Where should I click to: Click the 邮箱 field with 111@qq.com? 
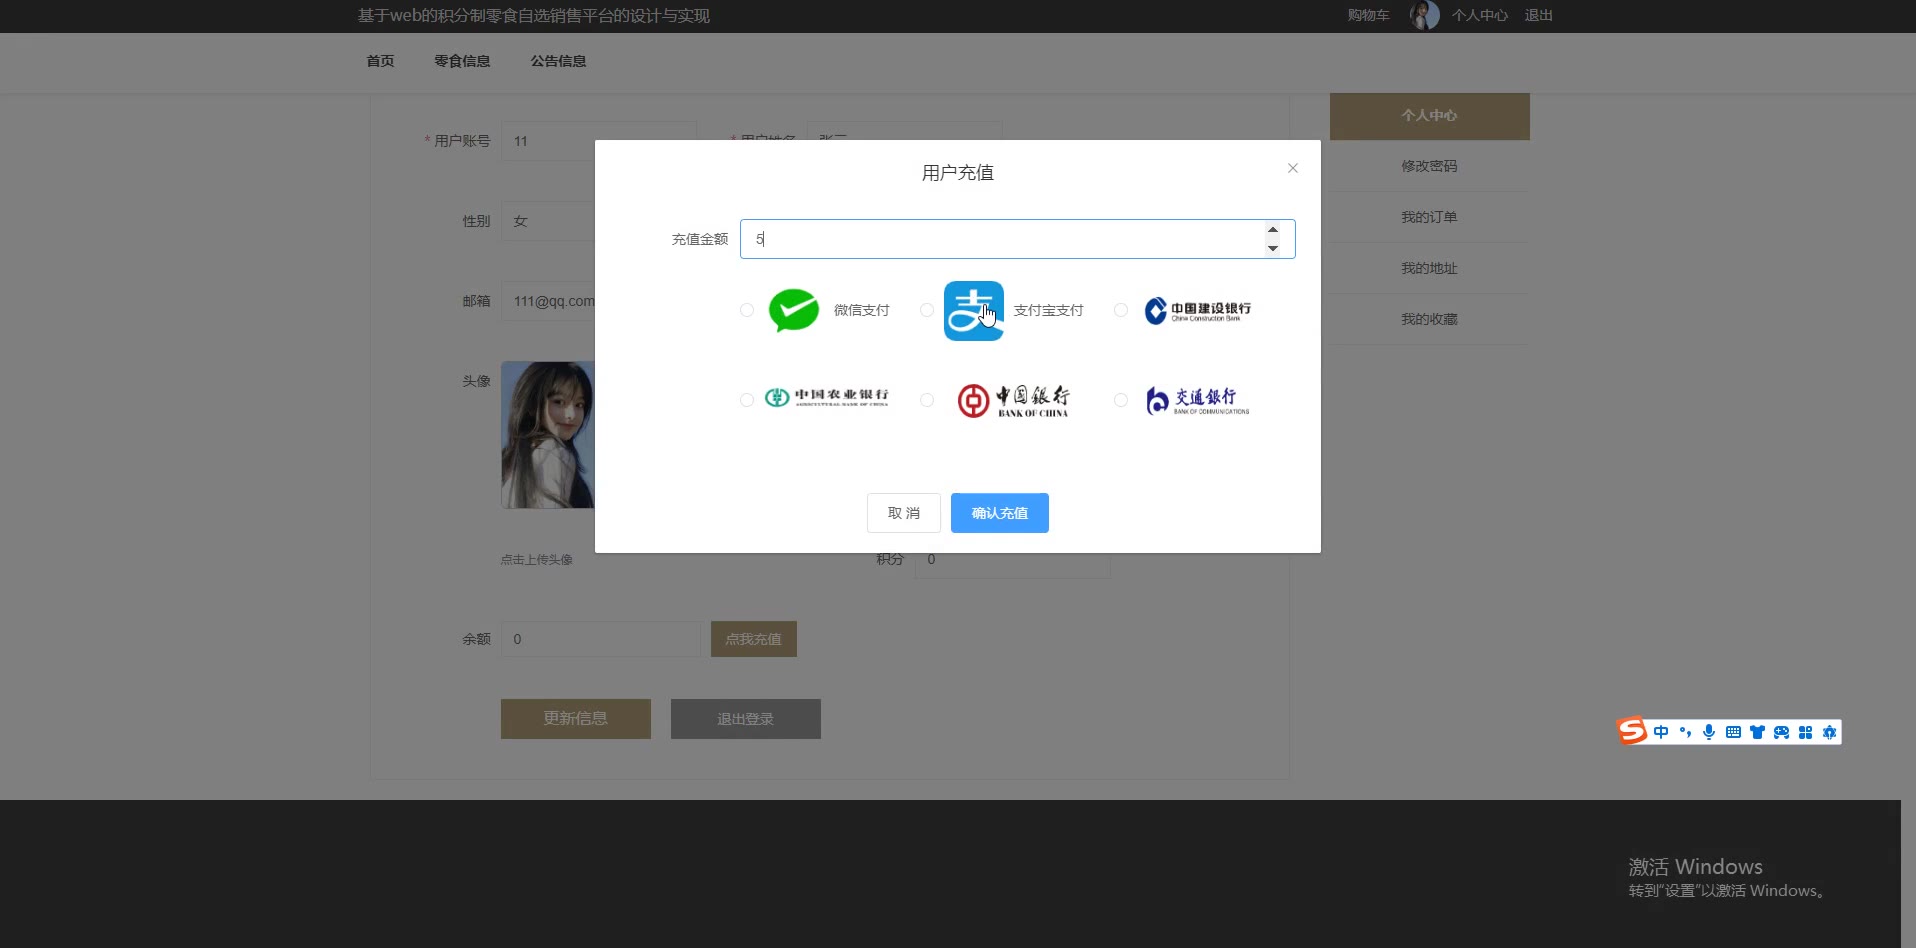tap(548, 301)
